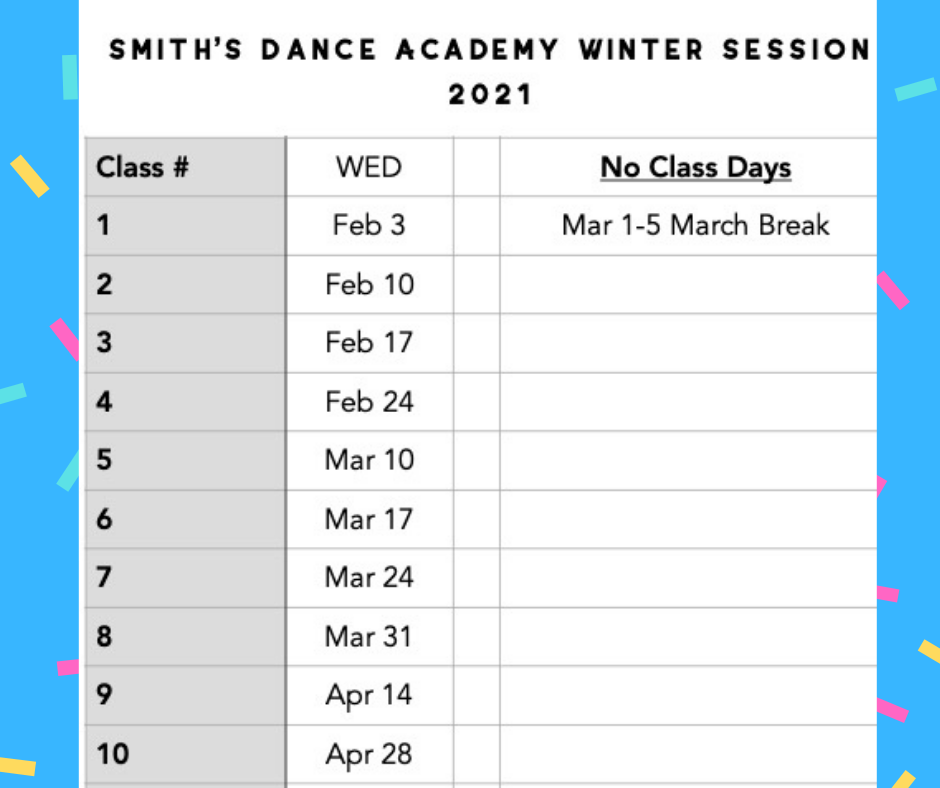Select the Feb 17 date cell
Screen dimensions: 940x788
point(369,343)
